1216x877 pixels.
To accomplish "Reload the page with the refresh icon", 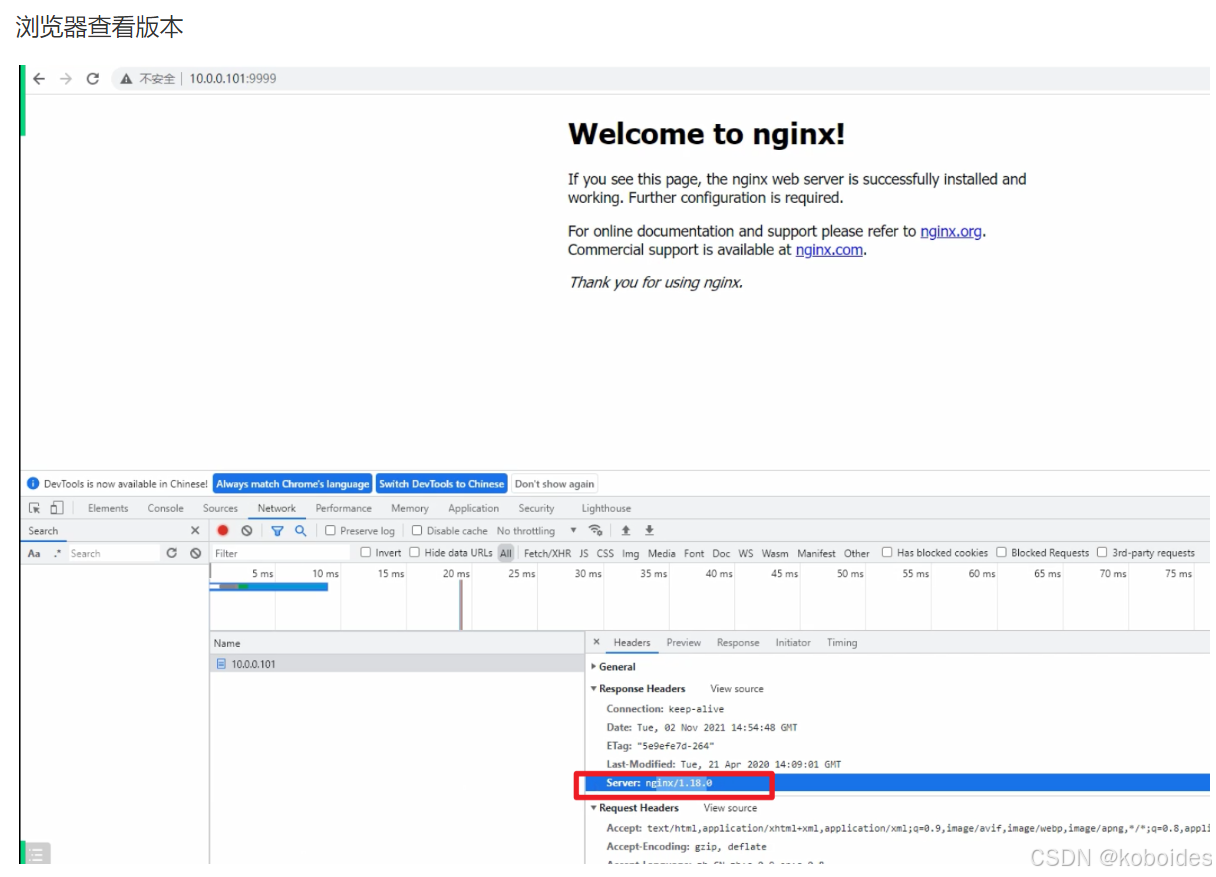I will [93, 79].
